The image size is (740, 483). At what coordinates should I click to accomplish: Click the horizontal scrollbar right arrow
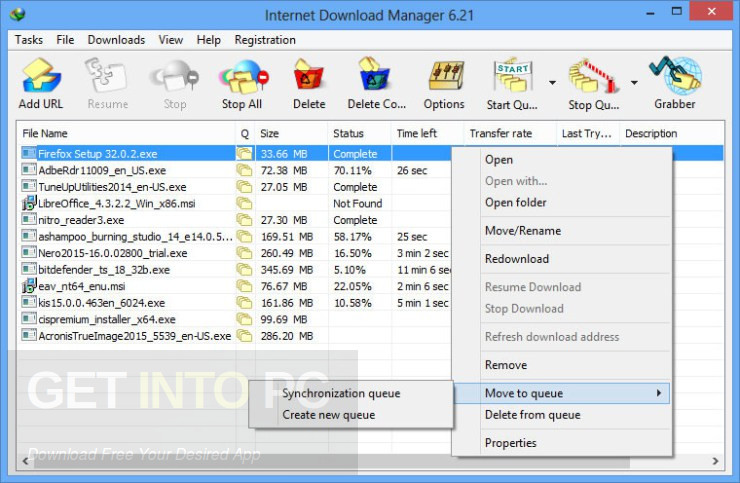pos(715,461)
